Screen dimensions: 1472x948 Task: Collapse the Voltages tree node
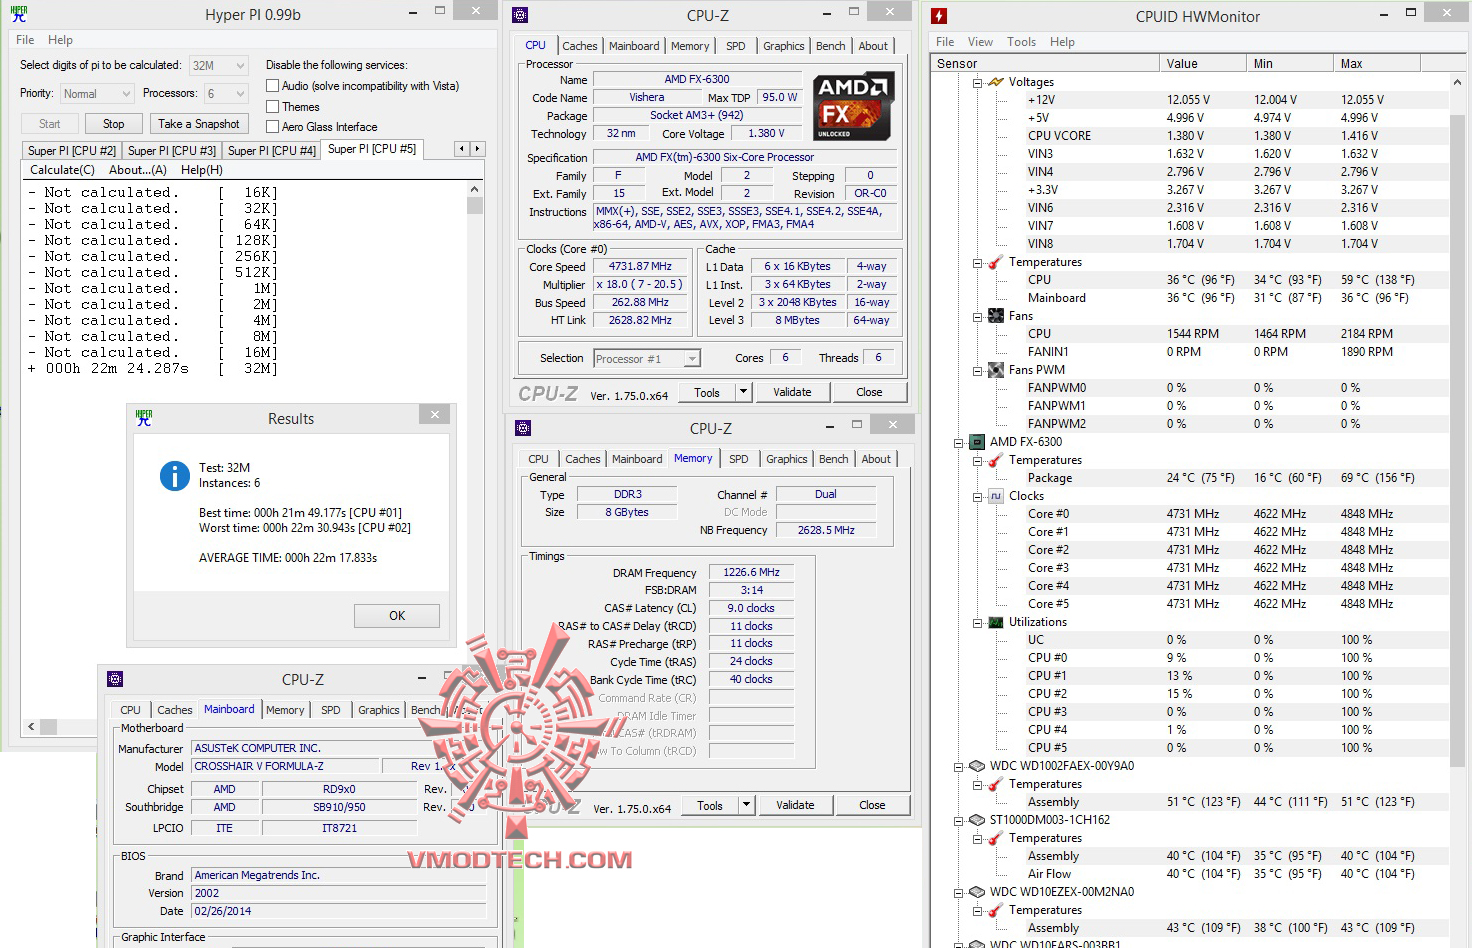(x=978, y=82)
